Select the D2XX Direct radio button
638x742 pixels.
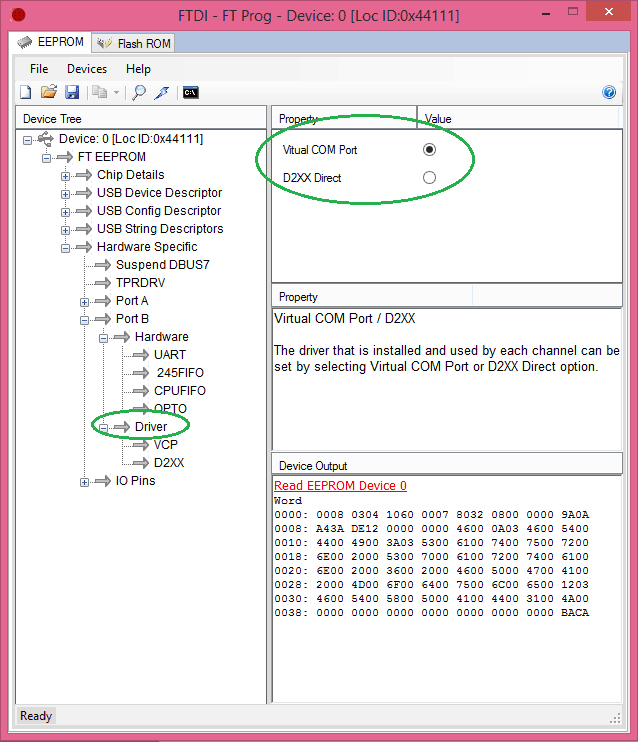click(429, 178)
